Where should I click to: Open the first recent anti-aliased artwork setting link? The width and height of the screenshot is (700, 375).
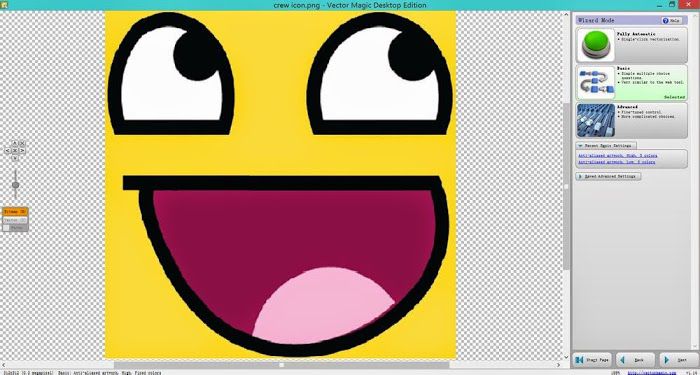coord(617,156)
